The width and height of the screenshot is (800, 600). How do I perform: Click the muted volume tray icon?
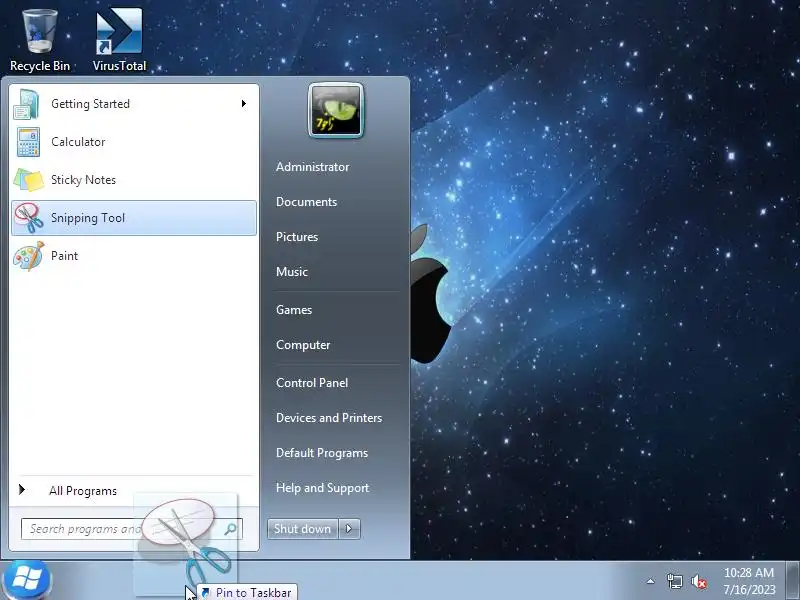pyautogui.click(x=699, y=581)
